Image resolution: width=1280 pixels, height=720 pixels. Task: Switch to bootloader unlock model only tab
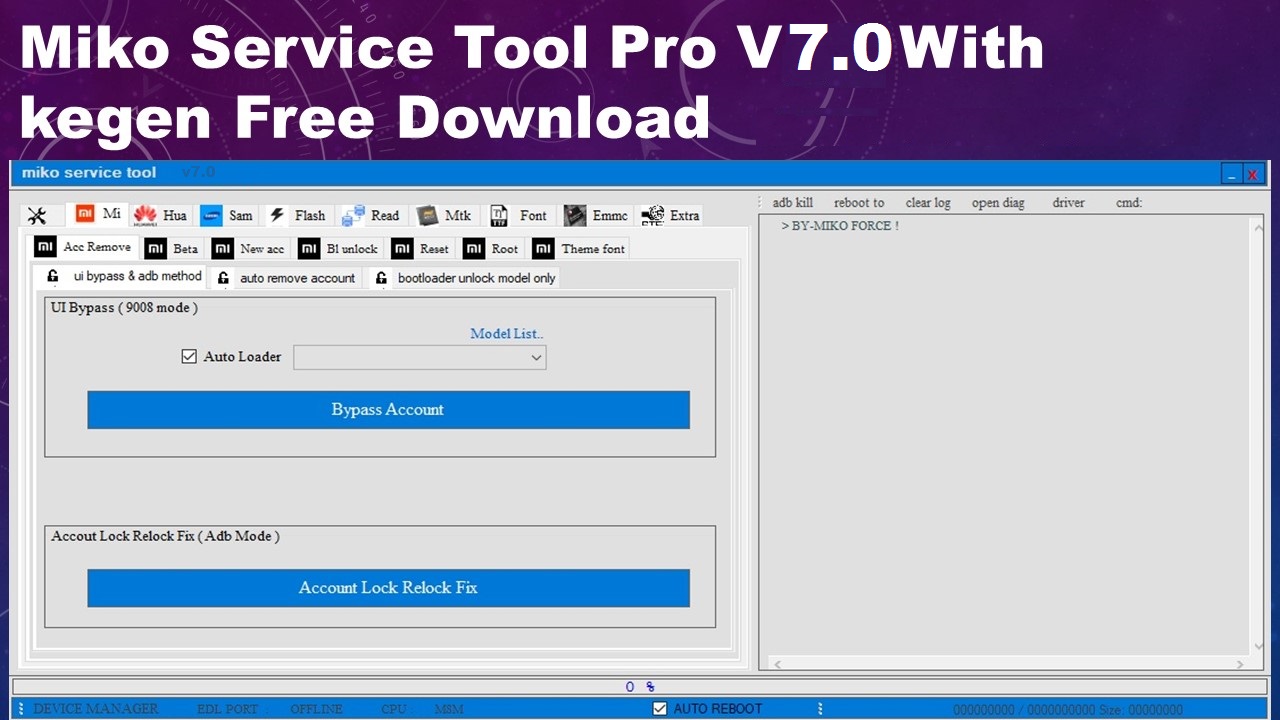465,278
